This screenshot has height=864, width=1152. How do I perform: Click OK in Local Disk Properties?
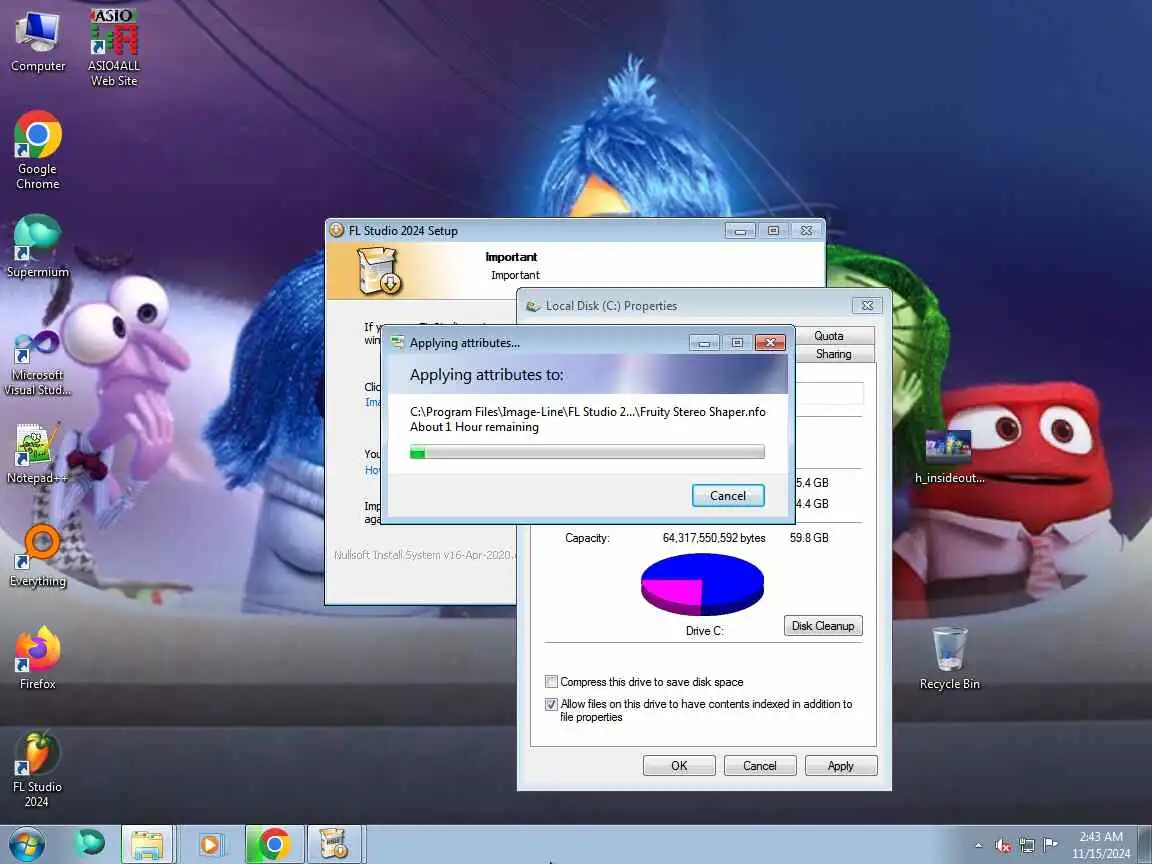(x=679, y=766)
